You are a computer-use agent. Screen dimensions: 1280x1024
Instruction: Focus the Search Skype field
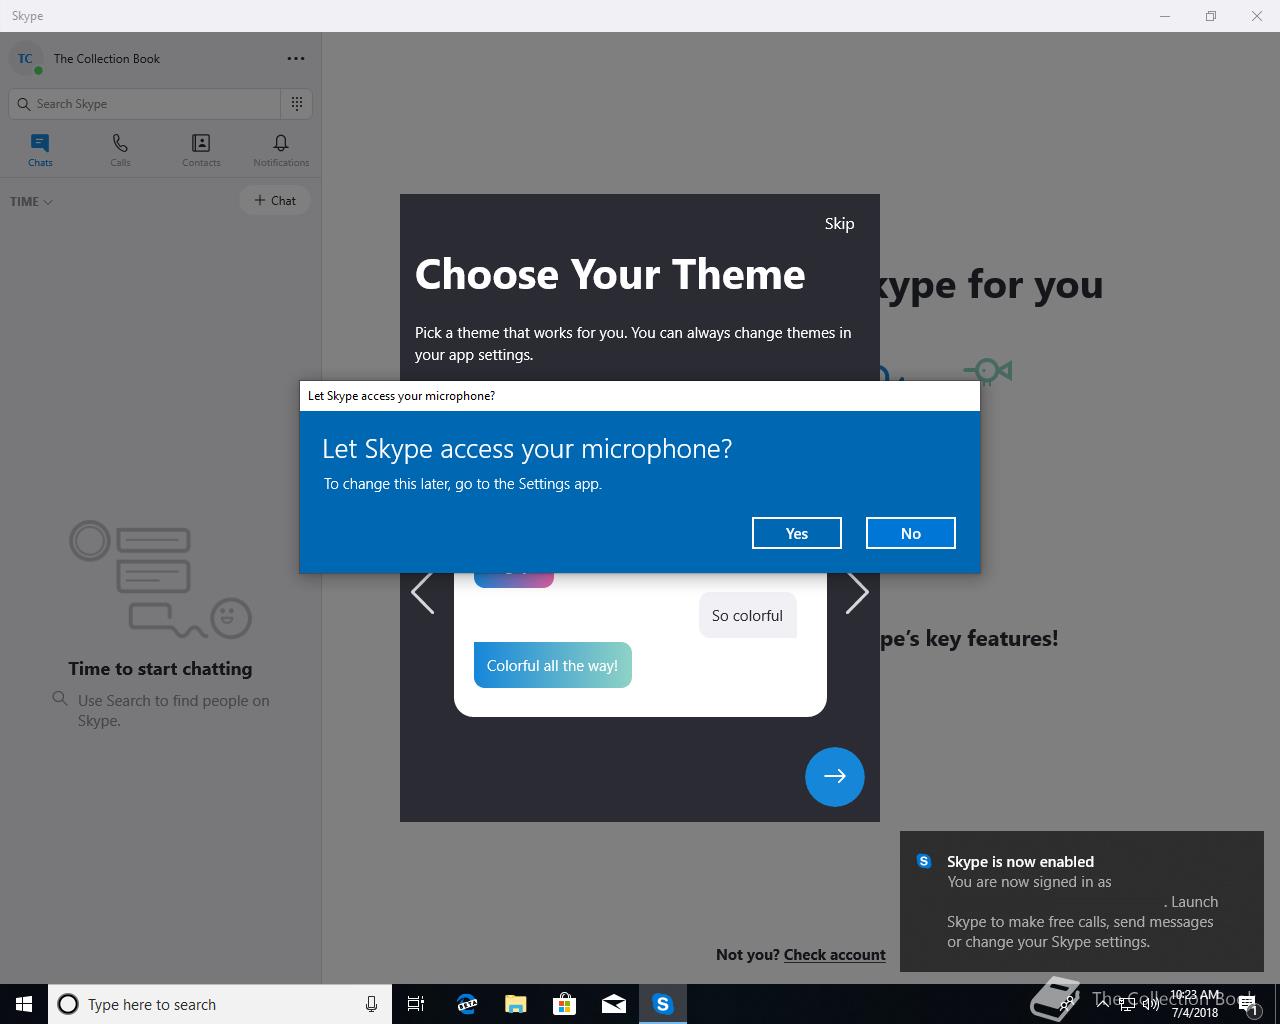click(x=145, y=103)
